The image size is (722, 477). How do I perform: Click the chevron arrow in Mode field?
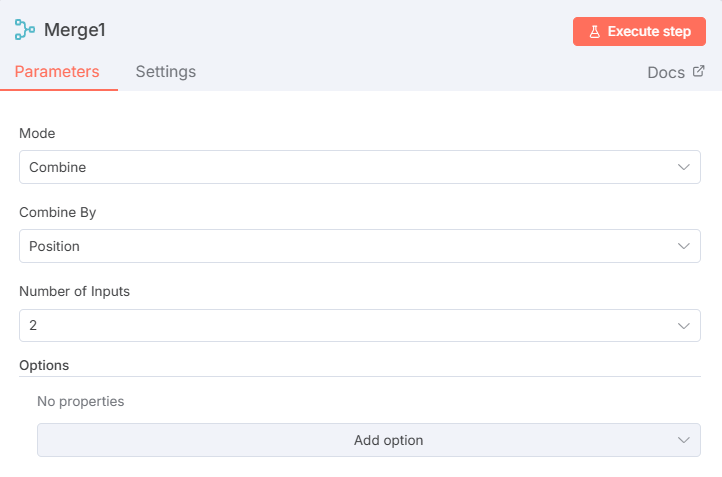point(684,167)
